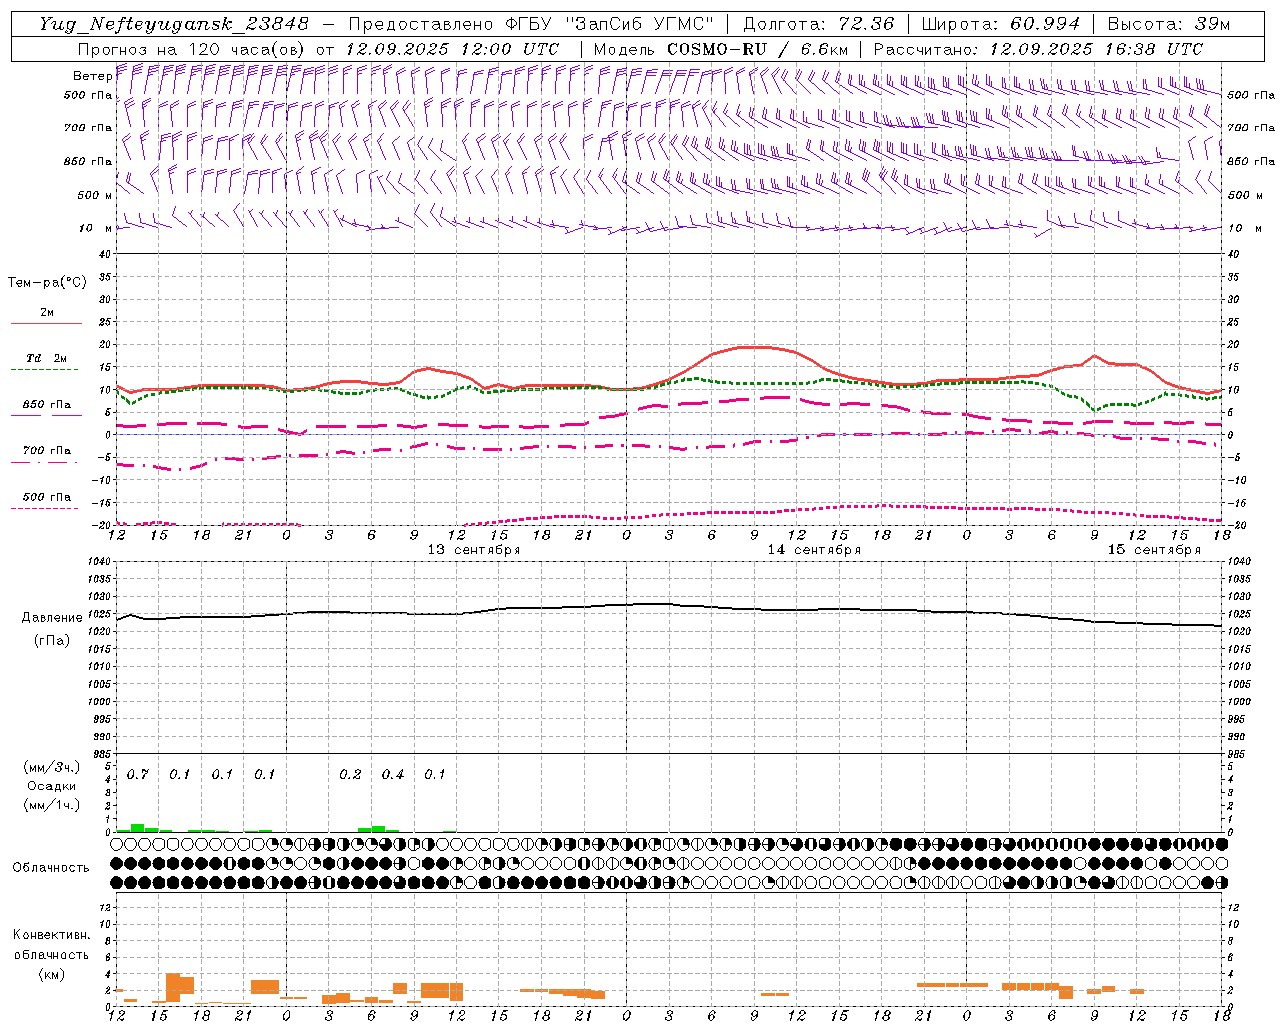Click the Высота: 39м header value

point(1169,24)
